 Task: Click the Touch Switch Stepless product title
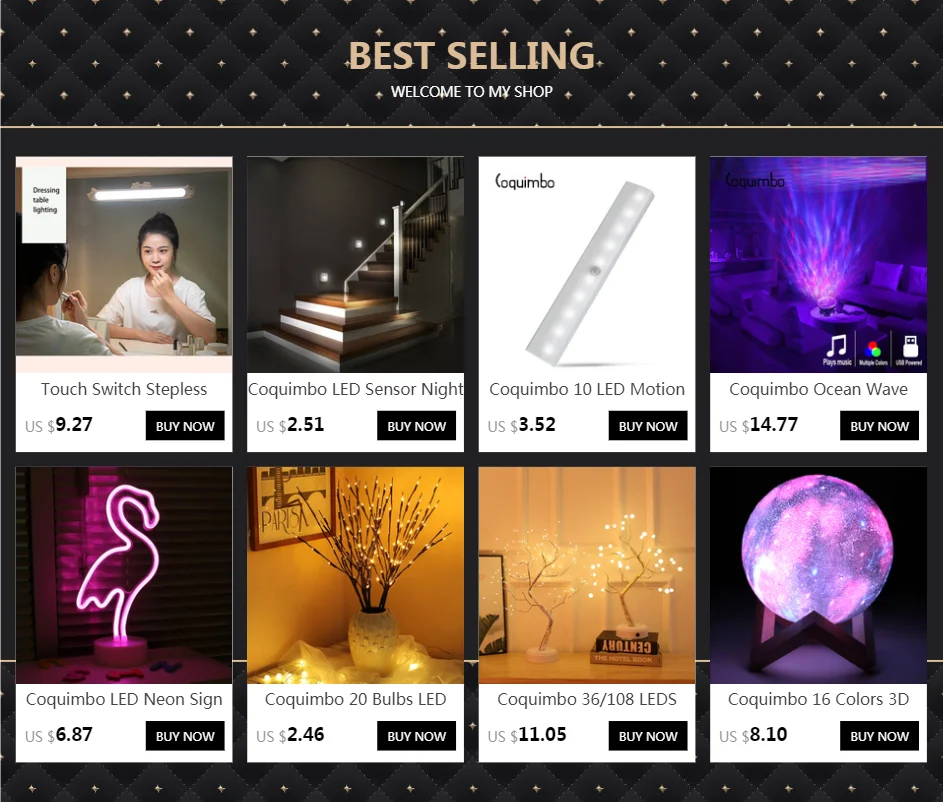124,389
